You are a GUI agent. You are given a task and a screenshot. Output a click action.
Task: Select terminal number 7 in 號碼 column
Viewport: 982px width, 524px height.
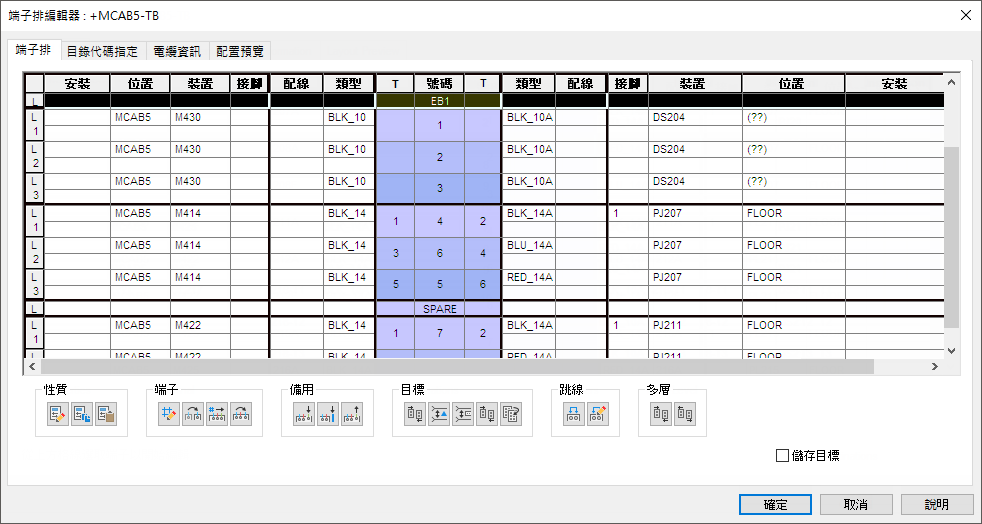click(439, 333)
